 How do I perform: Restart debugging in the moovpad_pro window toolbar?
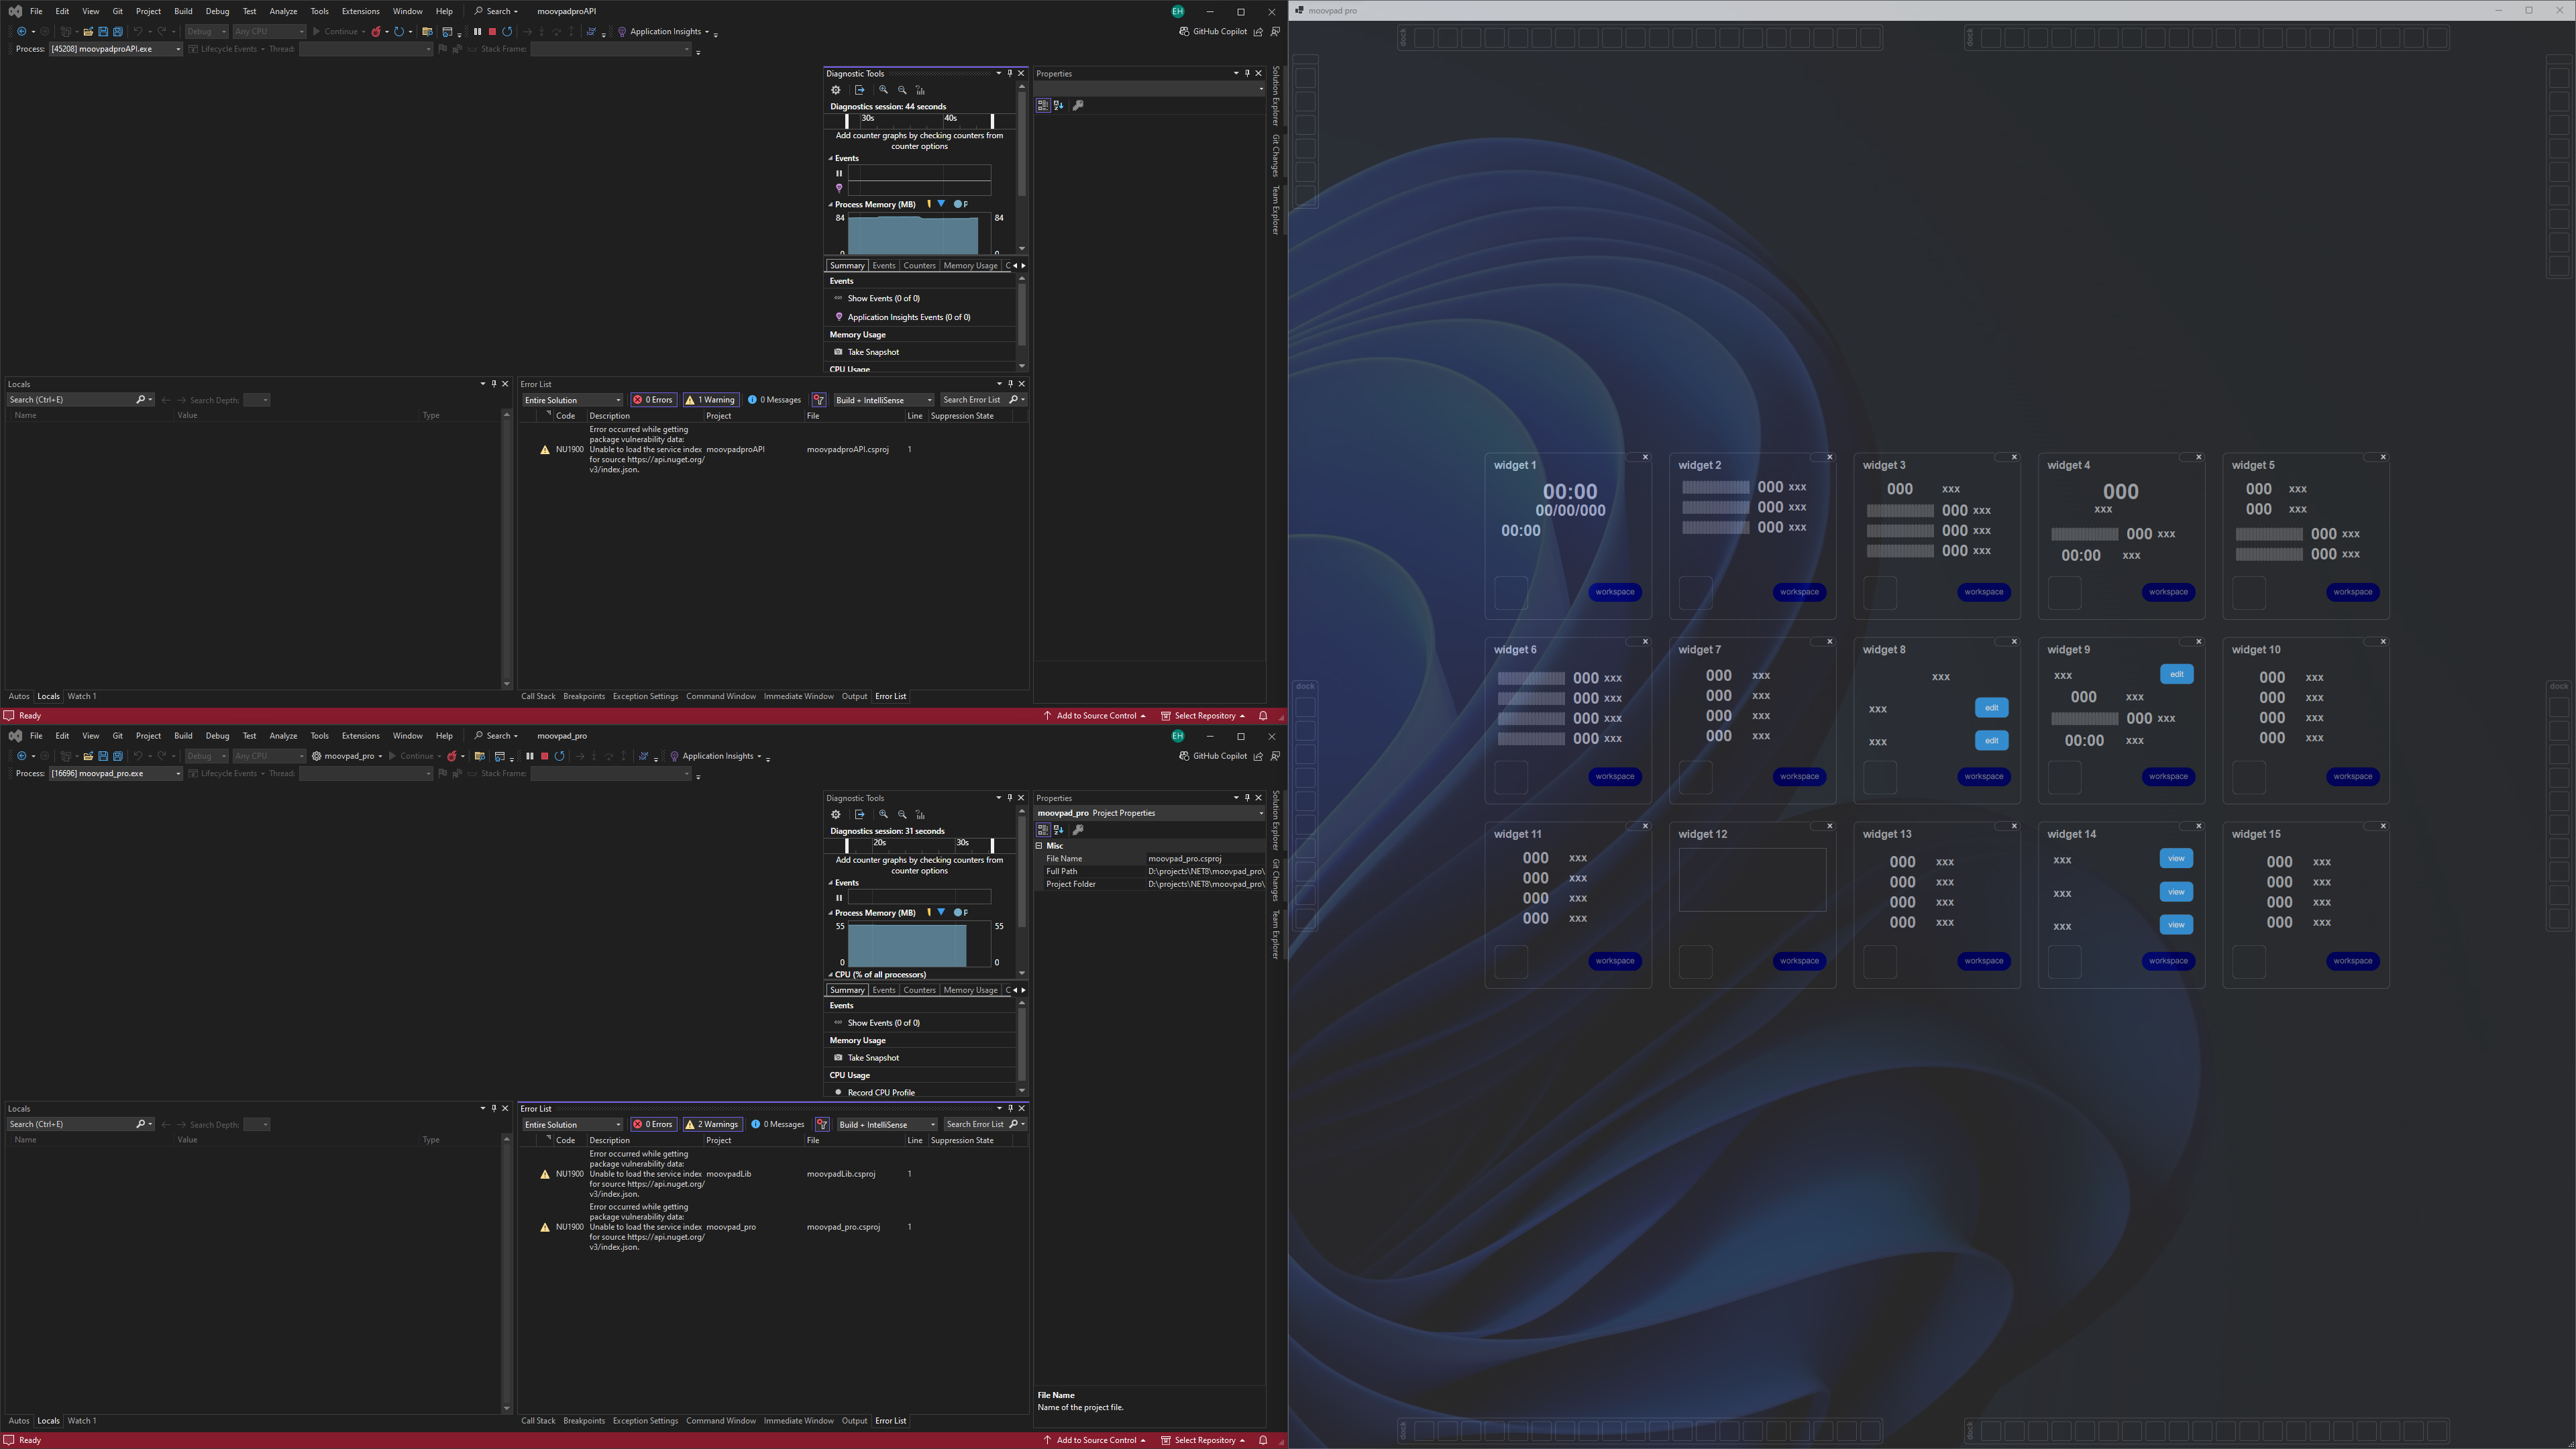559,756
